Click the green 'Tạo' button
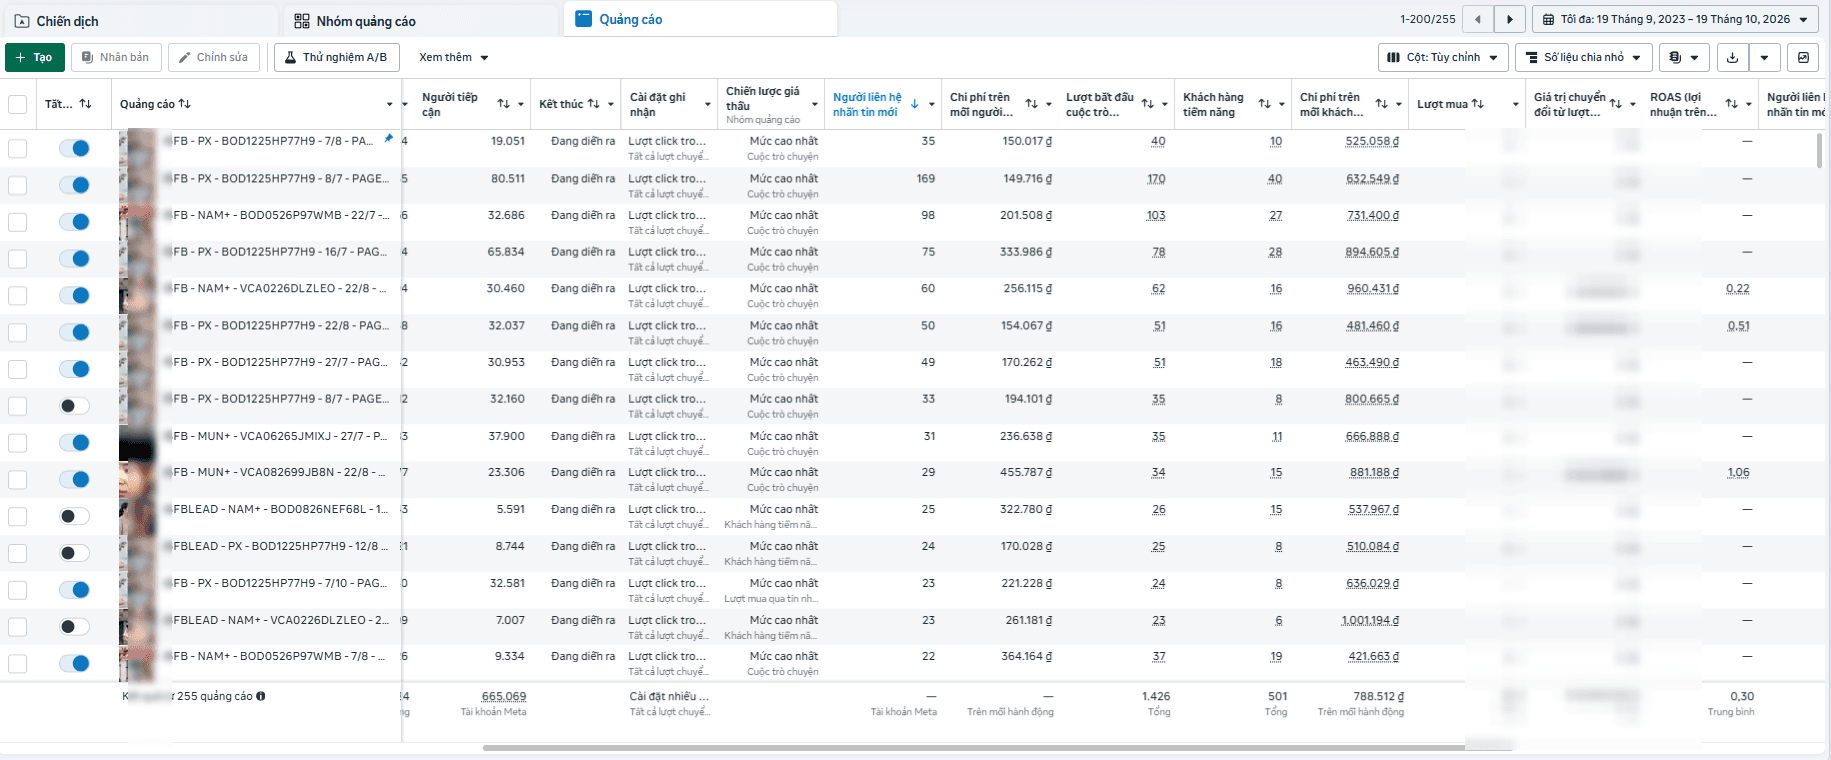The image size is (1831, 760). point(35,57)
